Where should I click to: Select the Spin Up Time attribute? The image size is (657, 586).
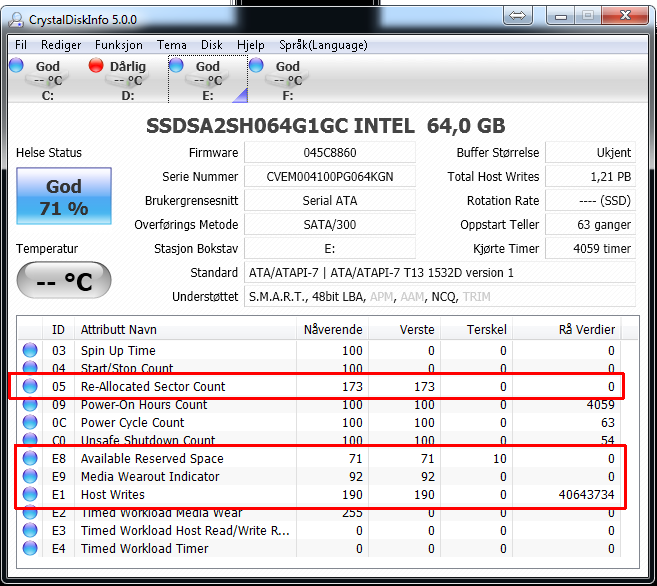[118, 350]
